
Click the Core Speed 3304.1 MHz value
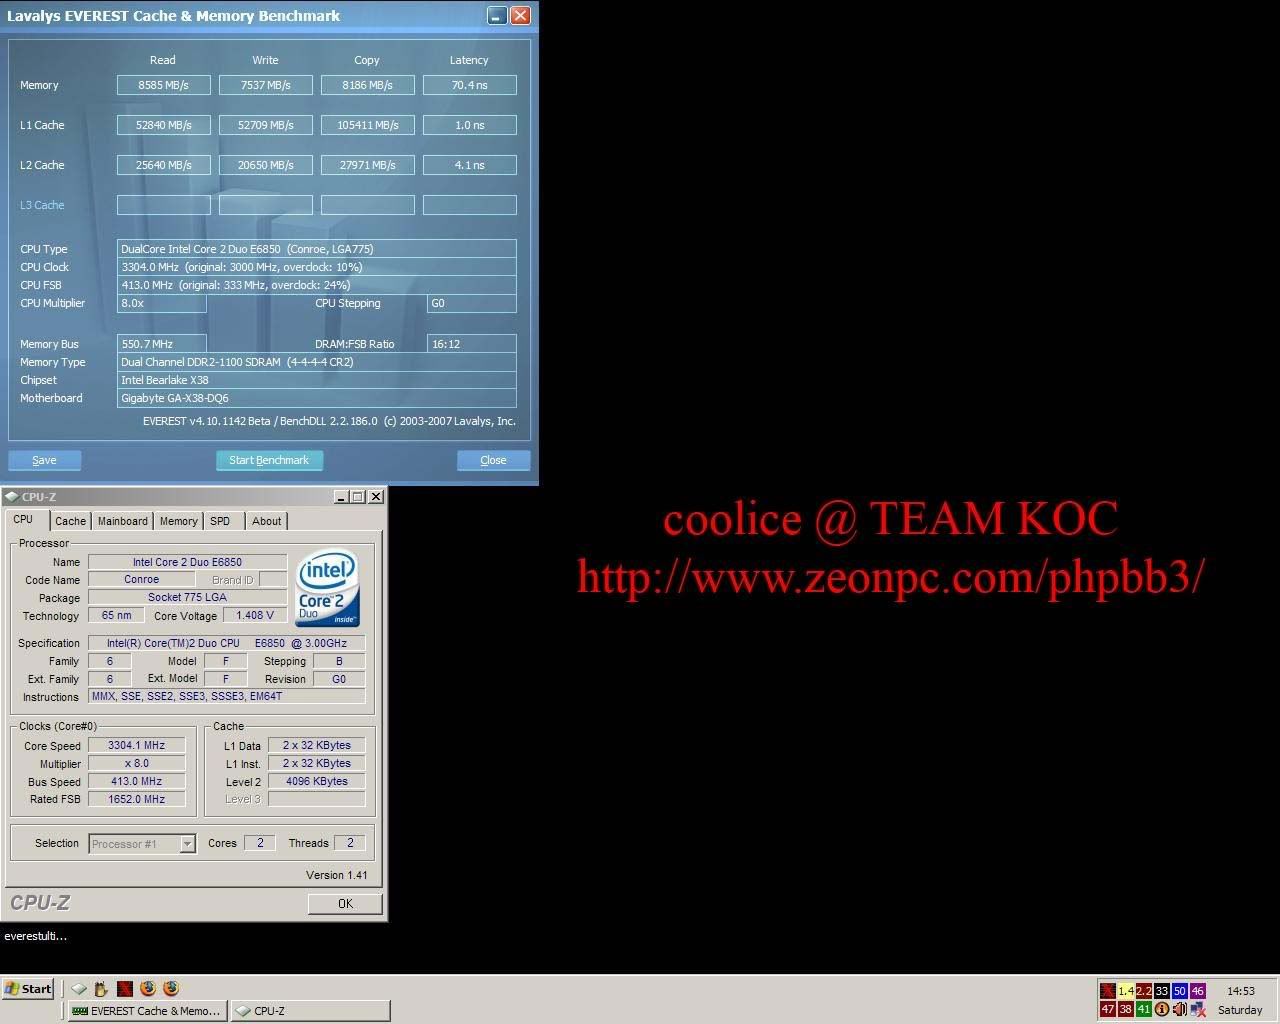click(x=137, y=745)
